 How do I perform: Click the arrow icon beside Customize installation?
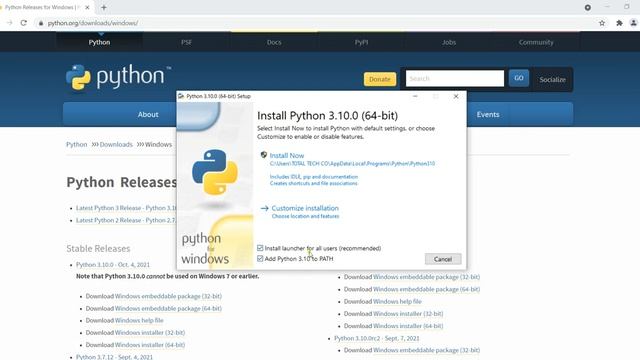[264, 208]
